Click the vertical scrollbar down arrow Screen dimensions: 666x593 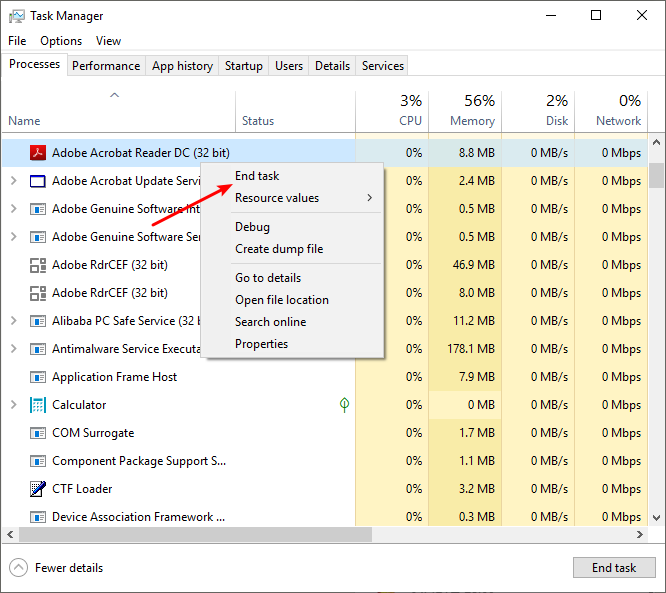(656, 518)
